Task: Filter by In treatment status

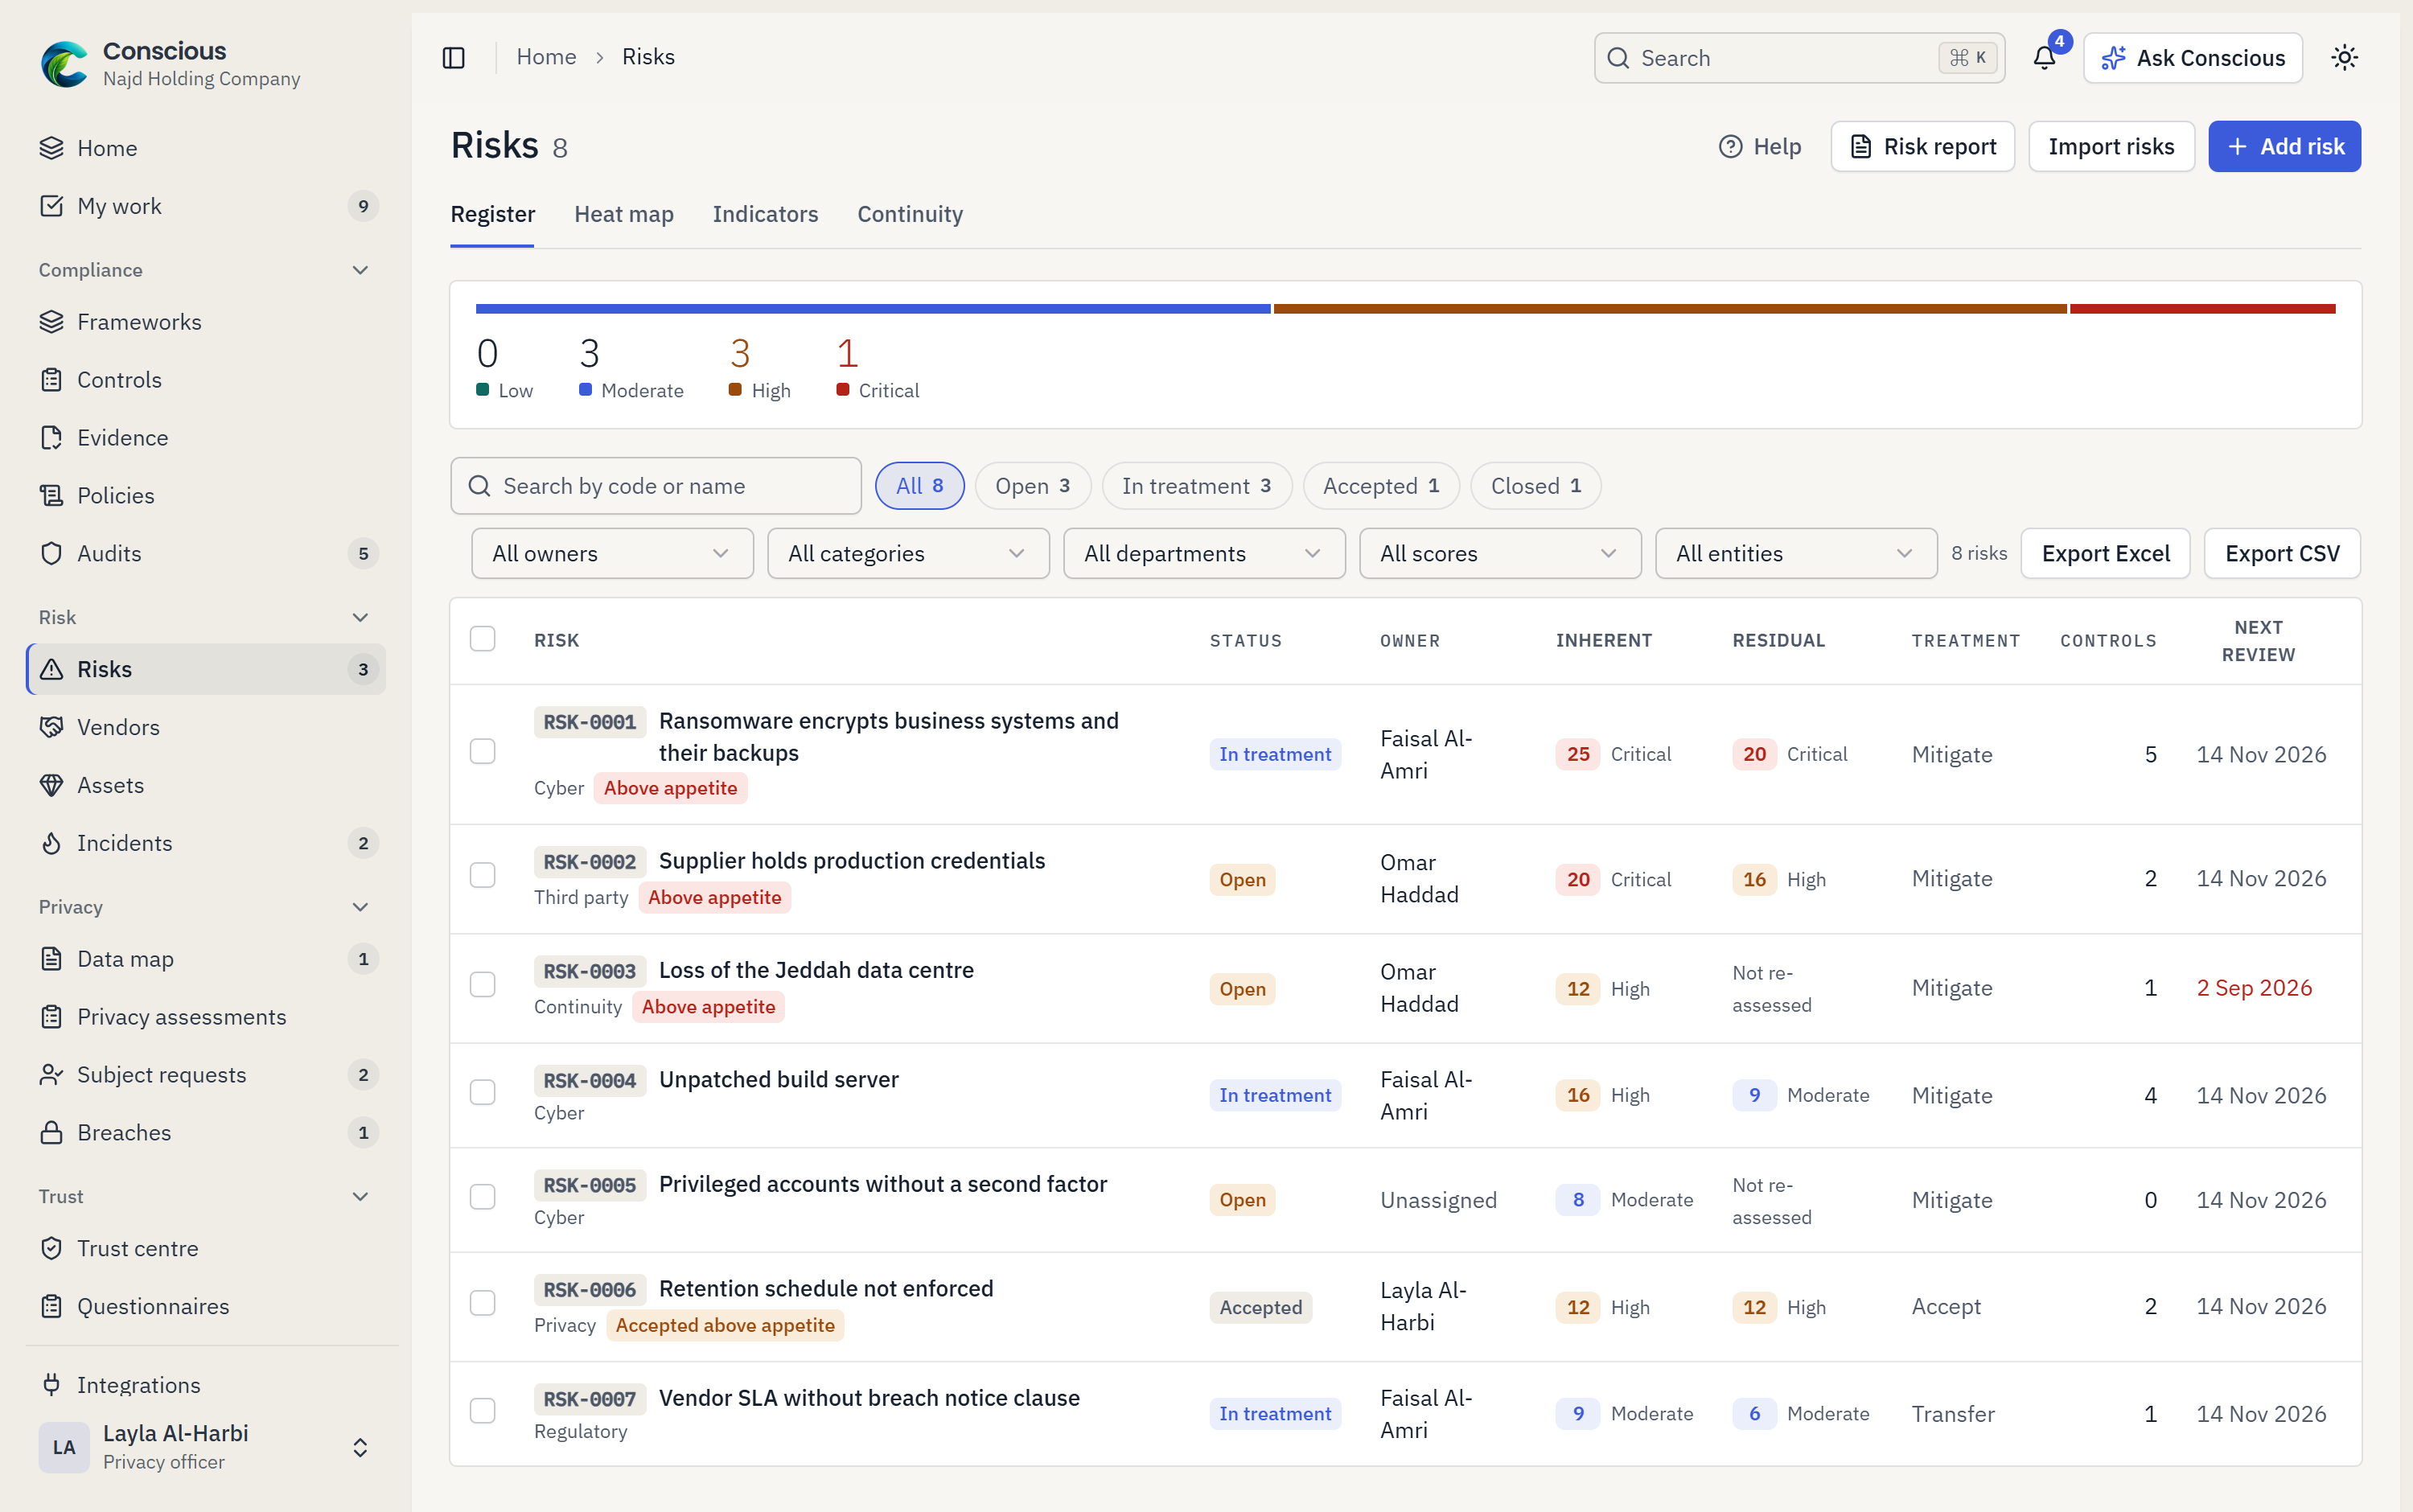Action: click(1197, 486)
